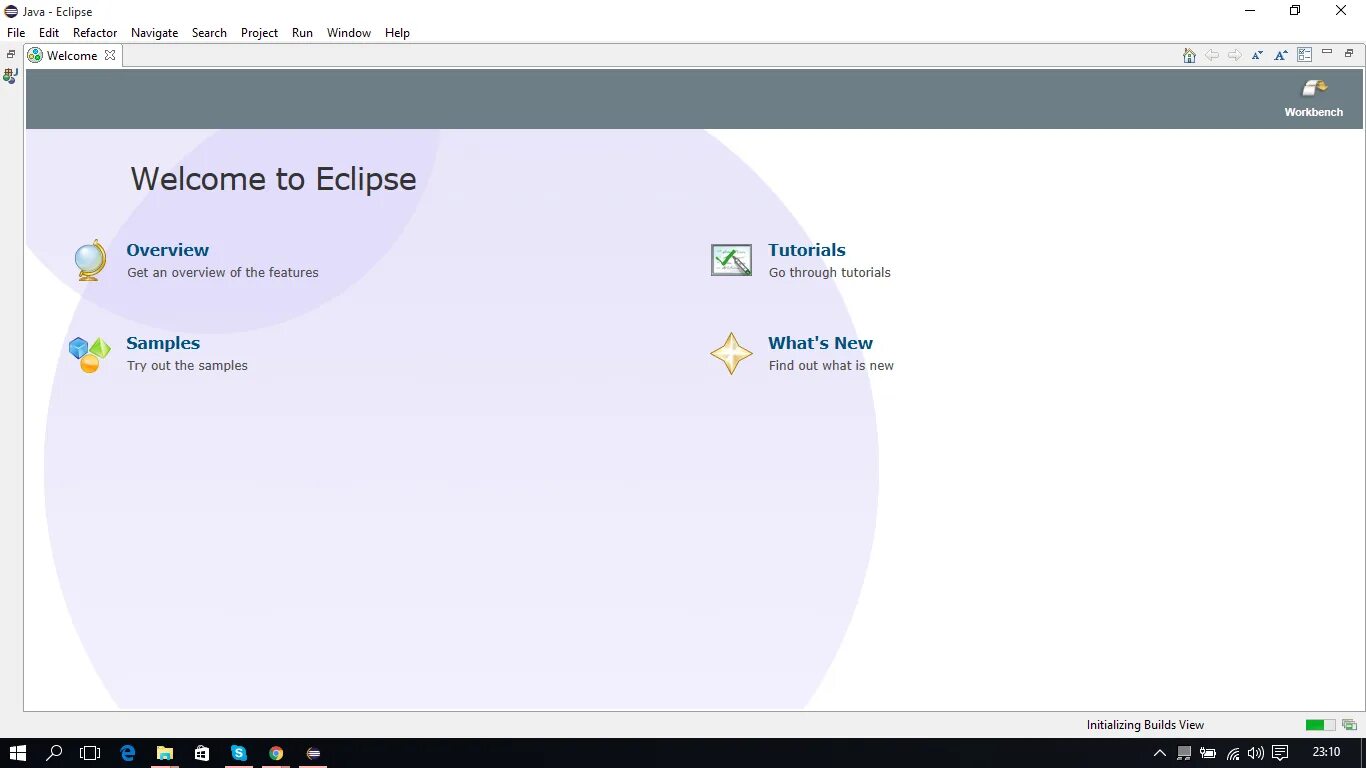Click 'Find out what is new' text
The height and width of the screenshot is (768, 1366).
831,365
